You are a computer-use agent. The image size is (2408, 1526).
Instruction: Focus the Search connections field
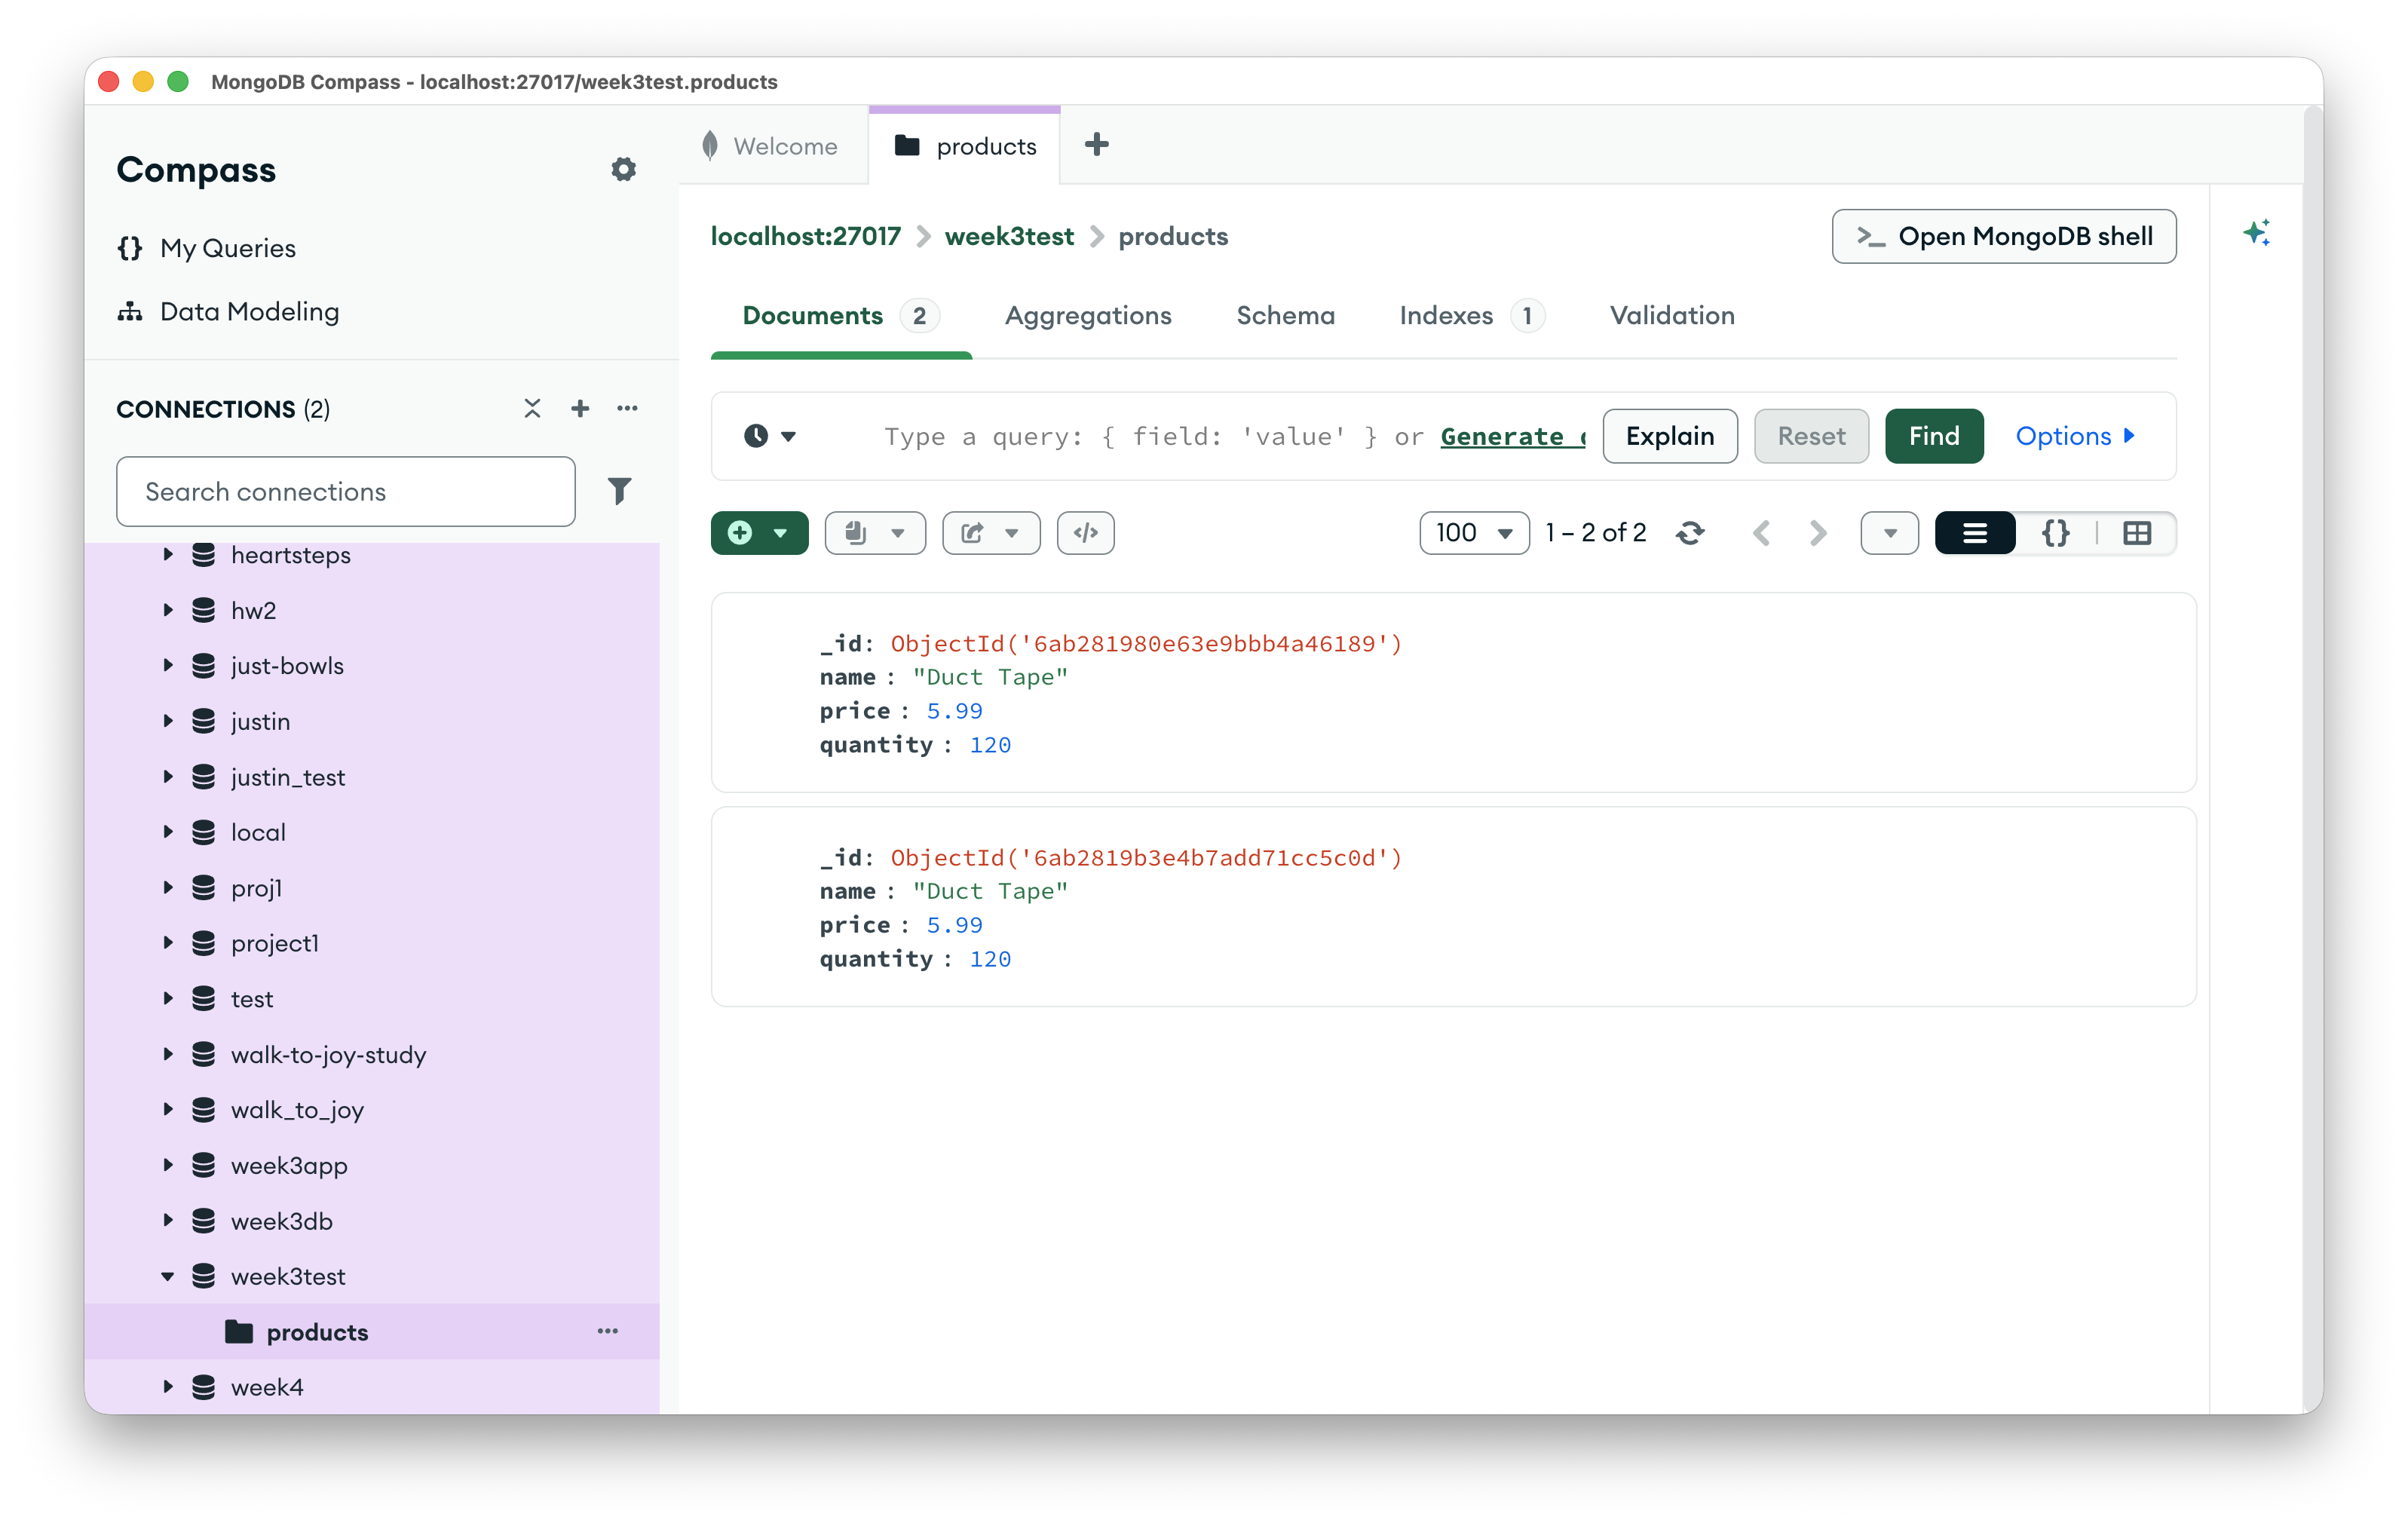coord(345,491)
